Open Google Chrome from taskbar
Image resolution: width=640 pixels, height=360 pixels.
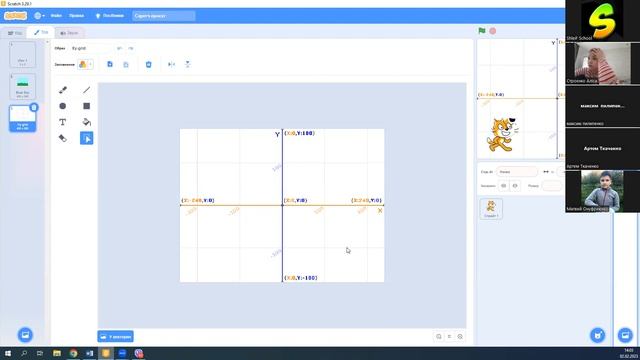(73, 353)
